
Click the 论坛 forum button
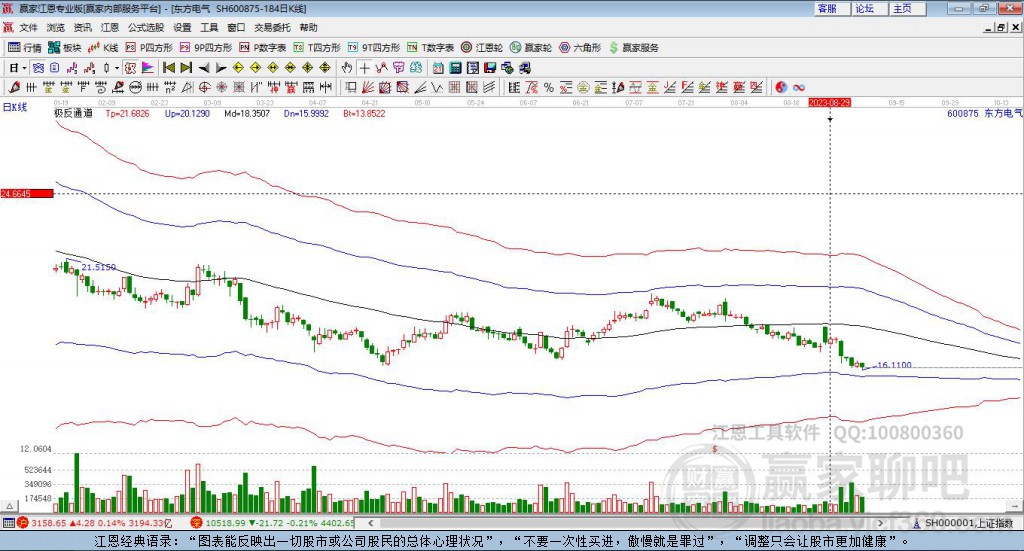coord(864,8)
